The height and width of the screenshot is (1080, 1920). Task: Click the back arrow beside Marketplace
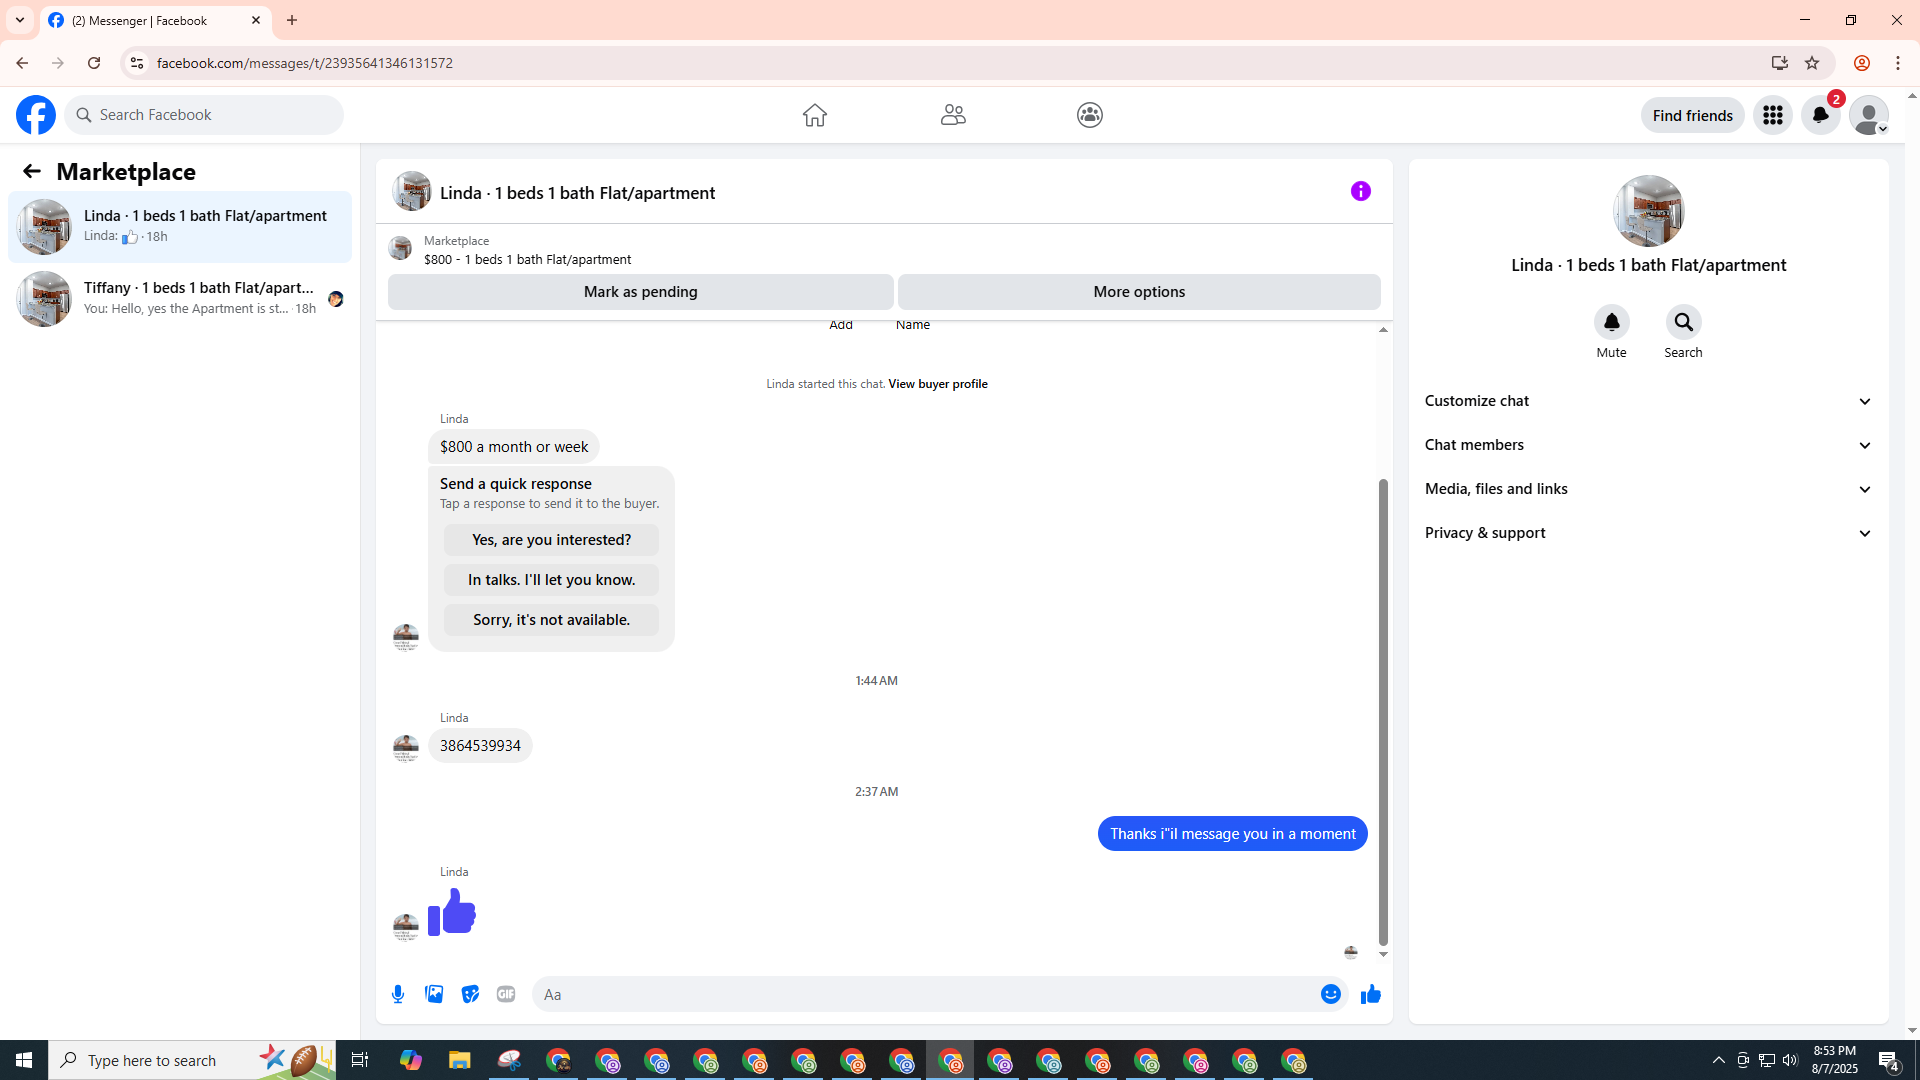pos(32,171)
